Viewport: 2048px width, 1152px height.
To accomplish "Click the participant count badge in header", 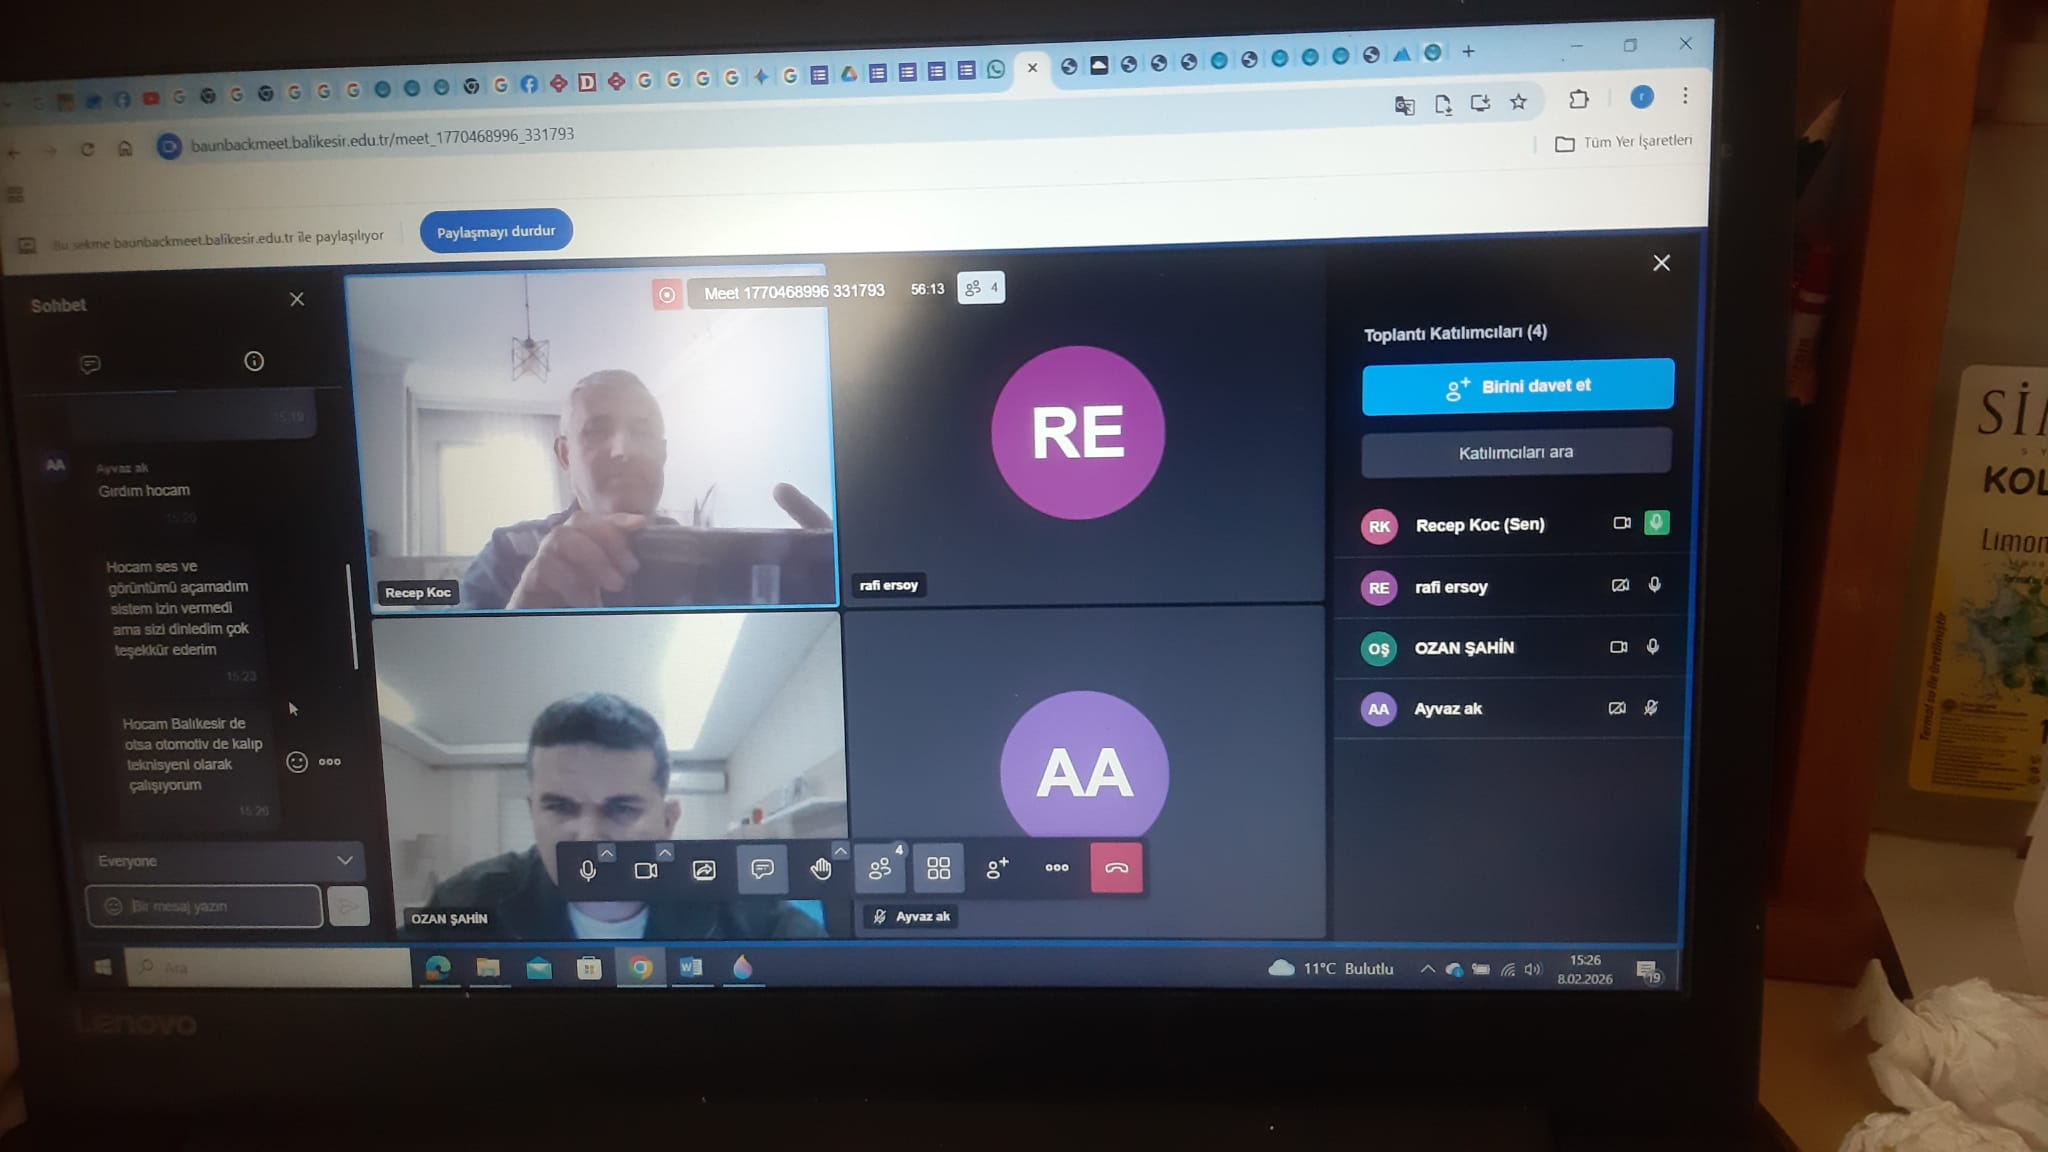I will (x=981, y=288).
